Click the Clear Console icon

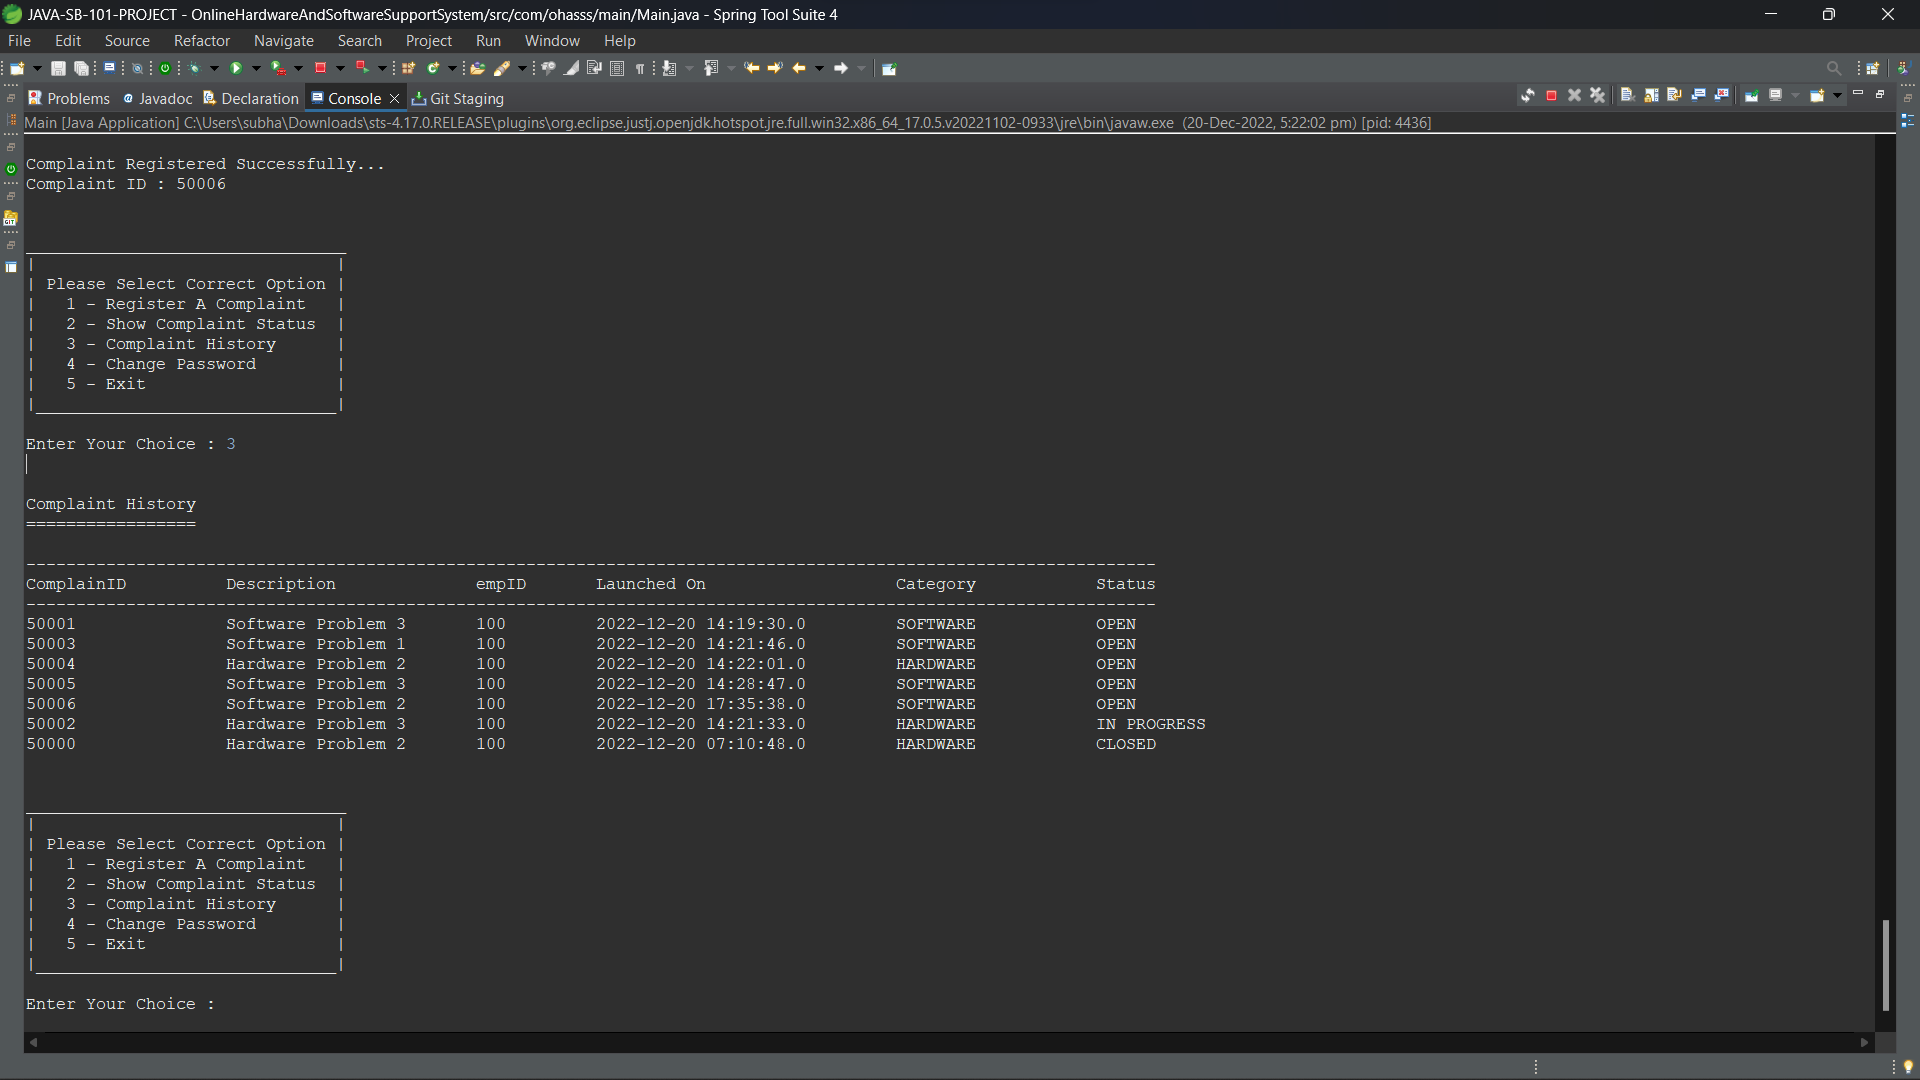(x=1627, y=96)
